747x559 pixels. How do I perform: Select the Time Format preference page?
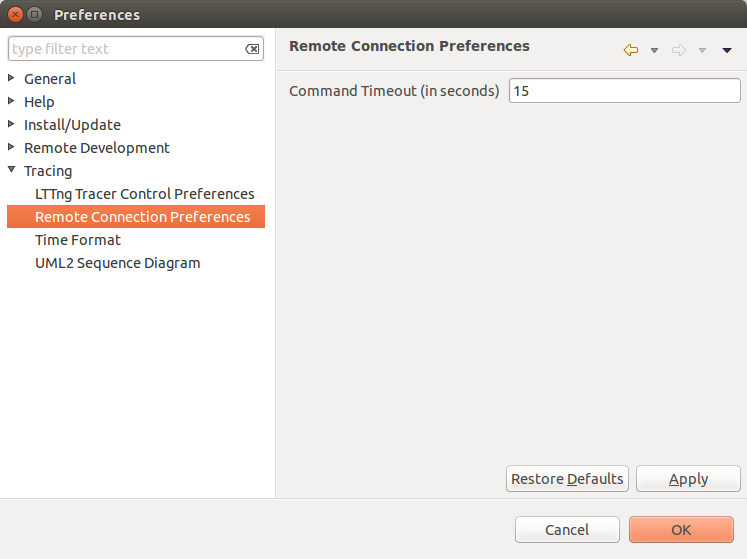pyautogui.click(x=78, y=240)
